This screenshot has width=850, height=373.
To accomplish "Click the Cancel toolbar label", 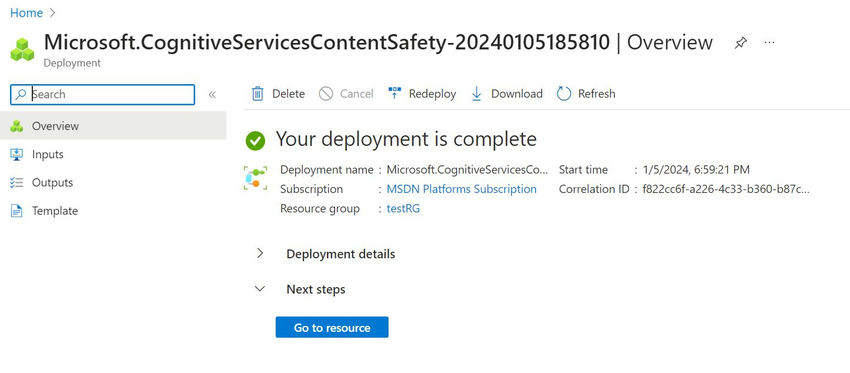I will click(357, 94).
